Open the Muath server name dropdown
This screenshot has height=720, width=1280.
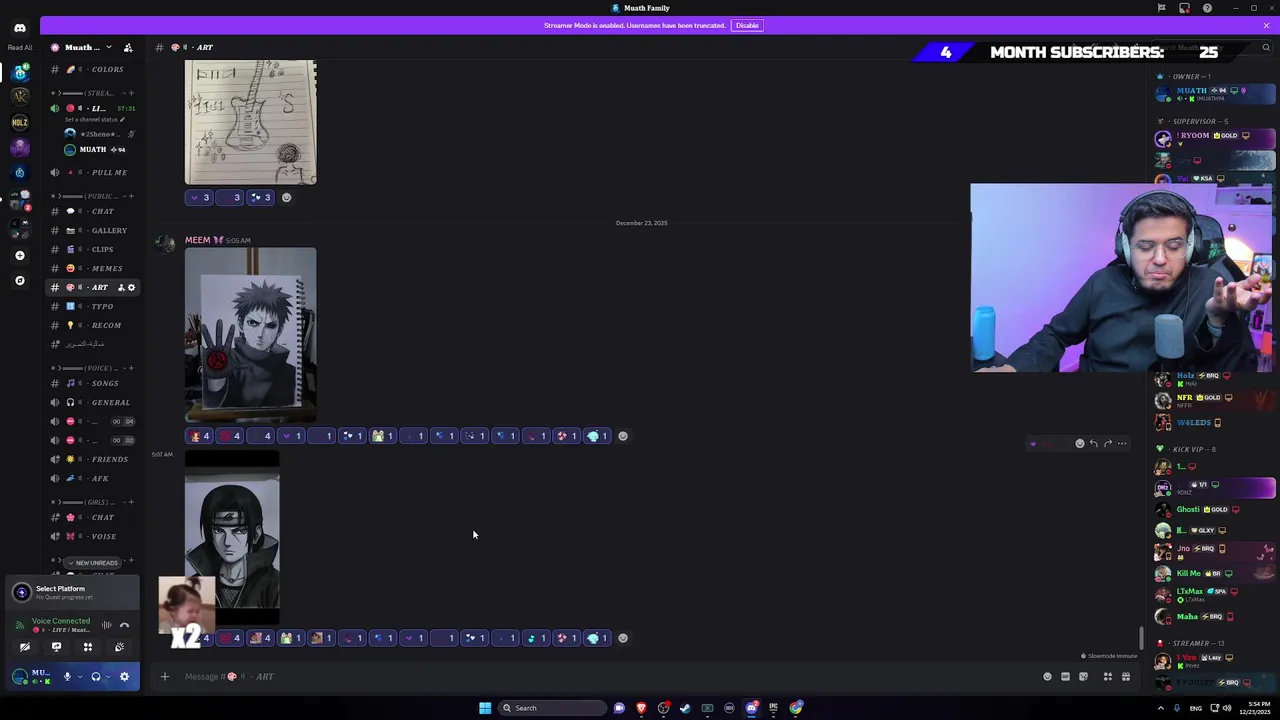tap(88, 47)
